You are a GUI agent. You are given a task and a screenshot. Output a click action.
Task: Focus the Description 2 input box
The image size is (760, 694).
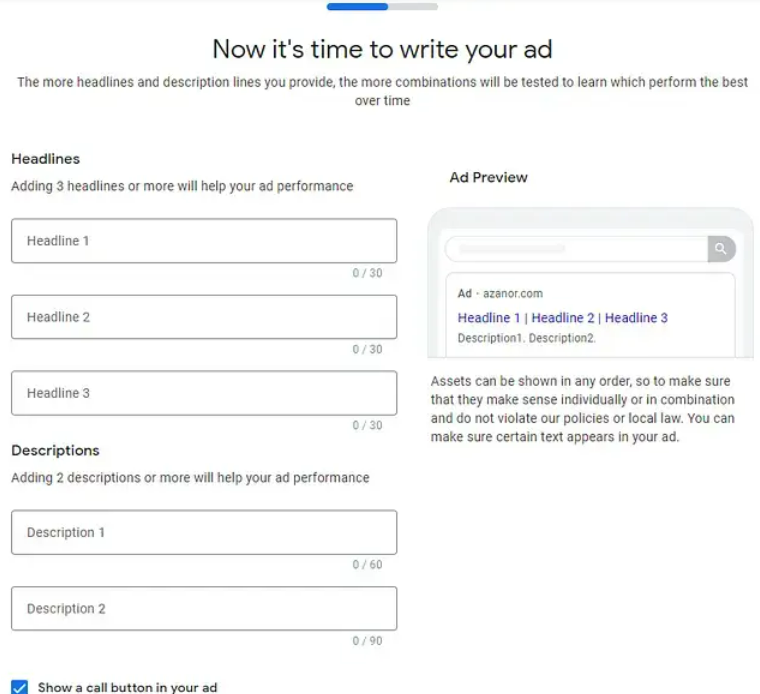click(204, 609)
